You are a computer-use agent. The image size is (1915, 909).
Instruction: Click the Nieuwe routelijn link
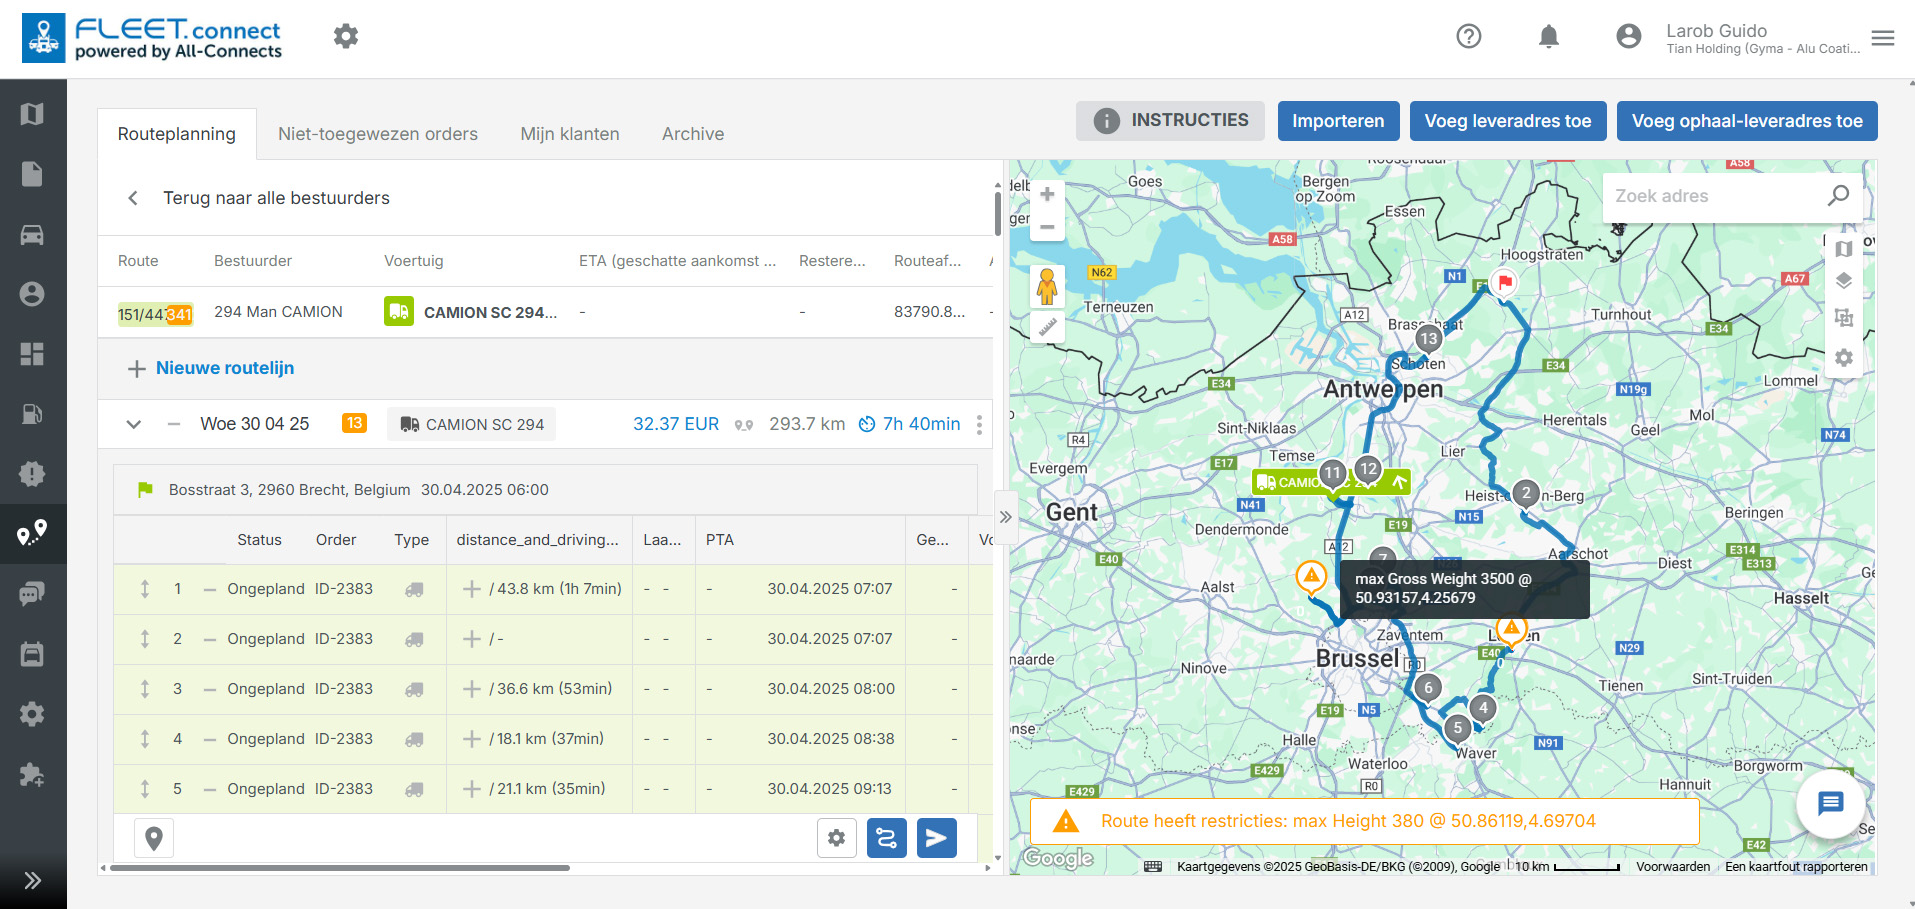click(225, 368)
